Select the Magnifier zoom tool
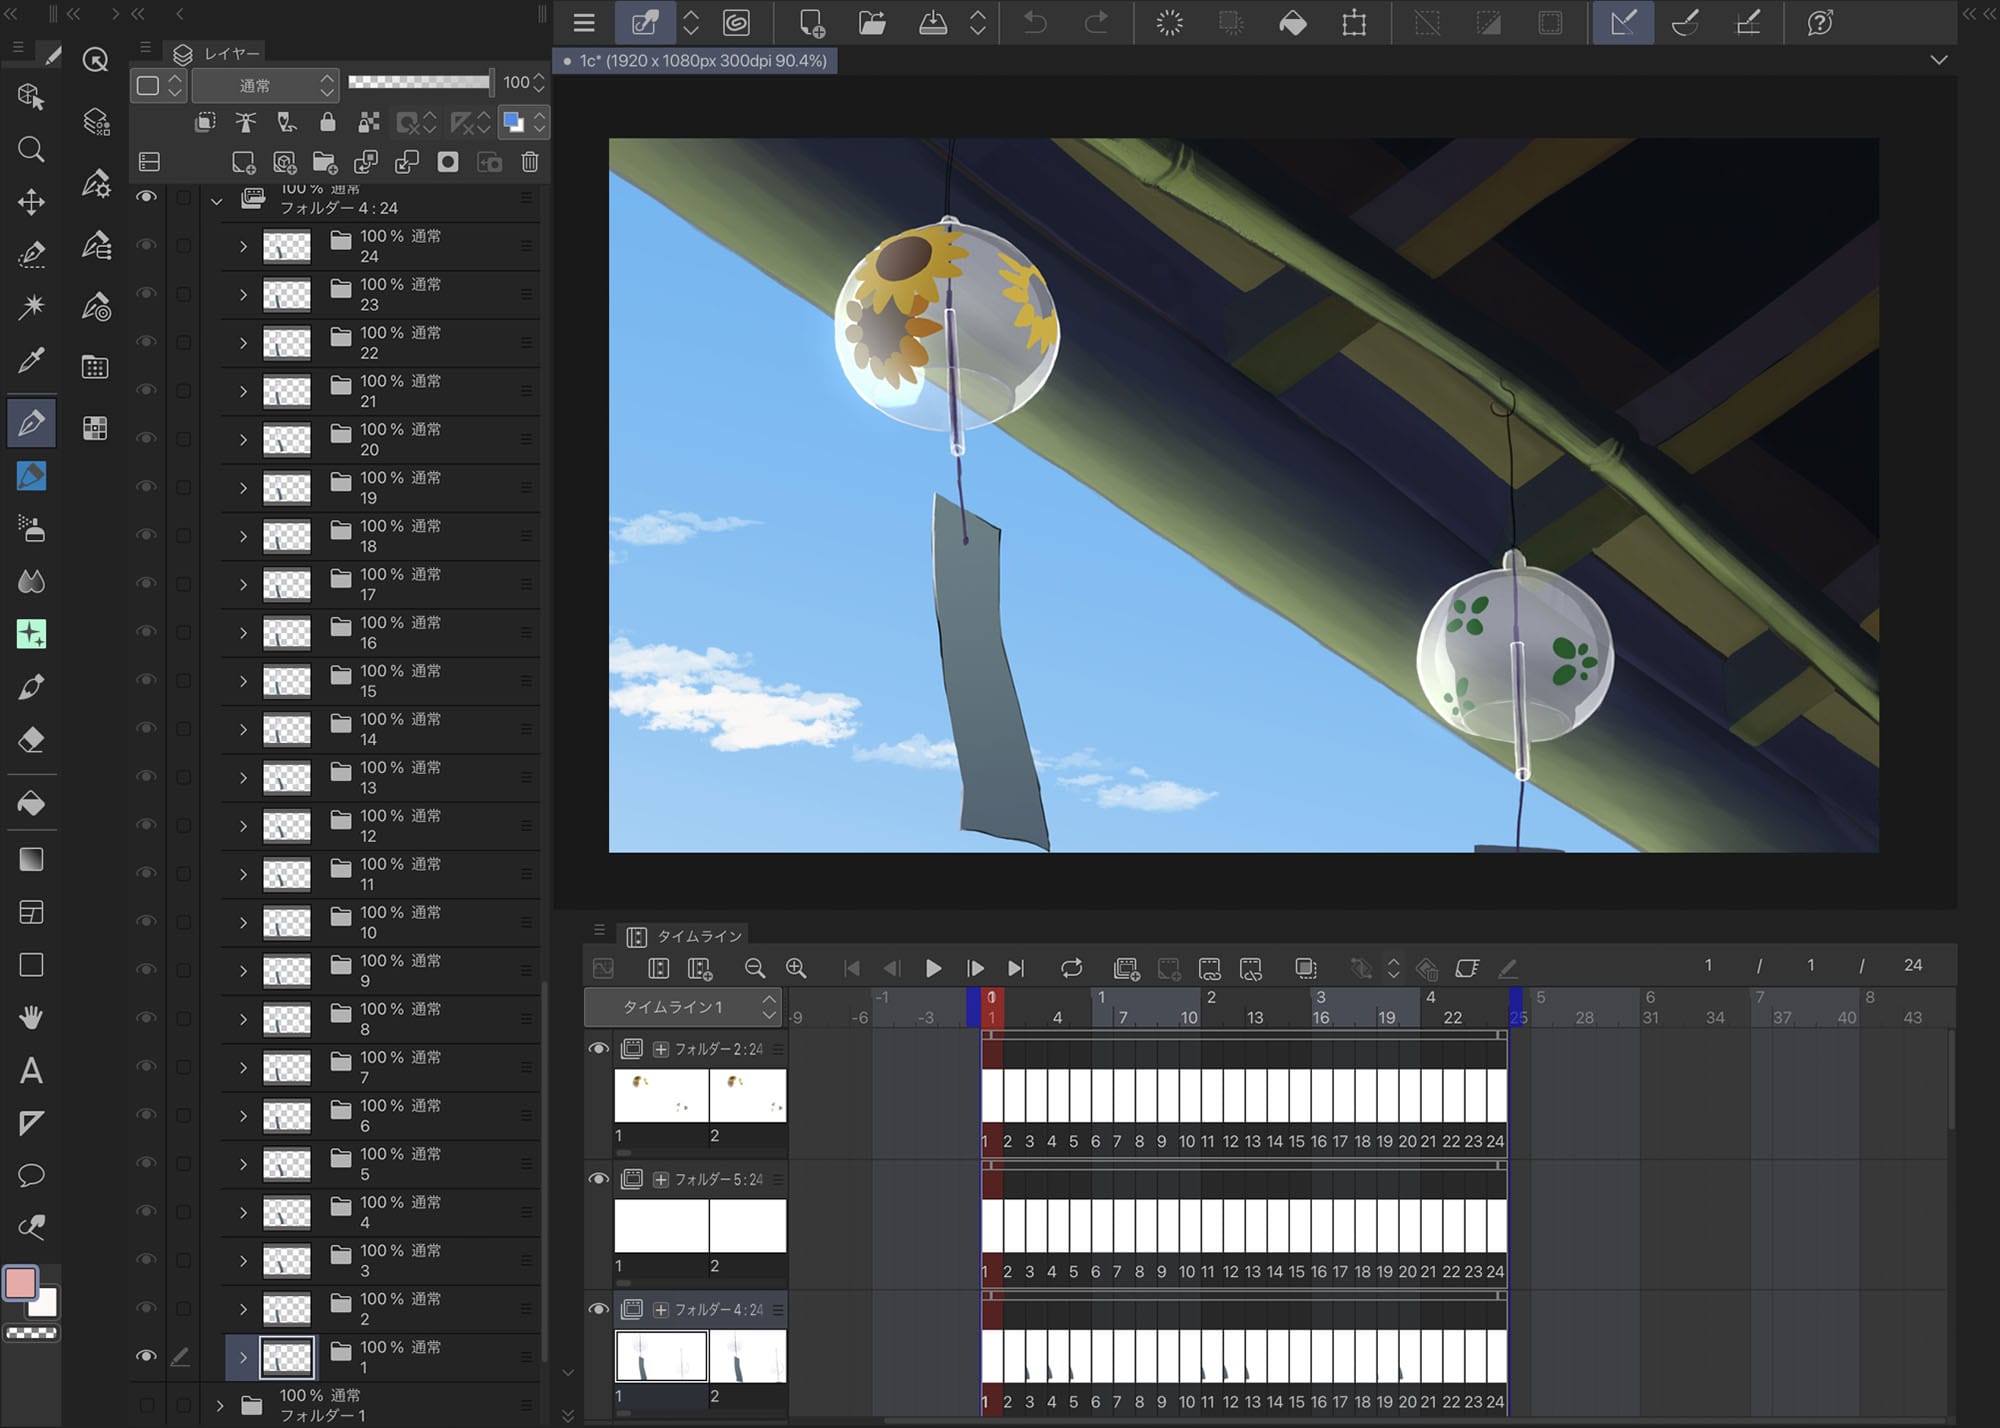This screenshot has height=1428, width=2000. (x=31, y=150)
